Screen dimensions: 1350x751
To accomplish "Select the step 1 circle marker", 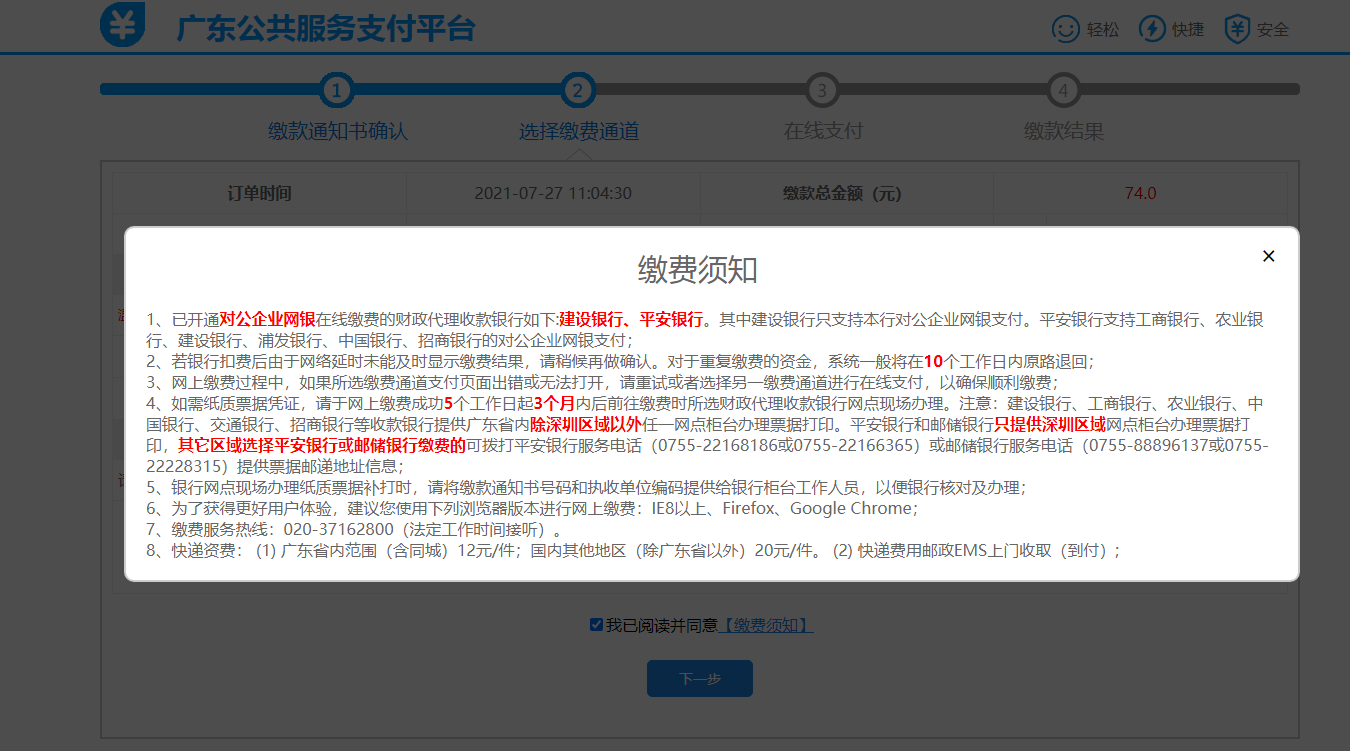I will [337, 90].
